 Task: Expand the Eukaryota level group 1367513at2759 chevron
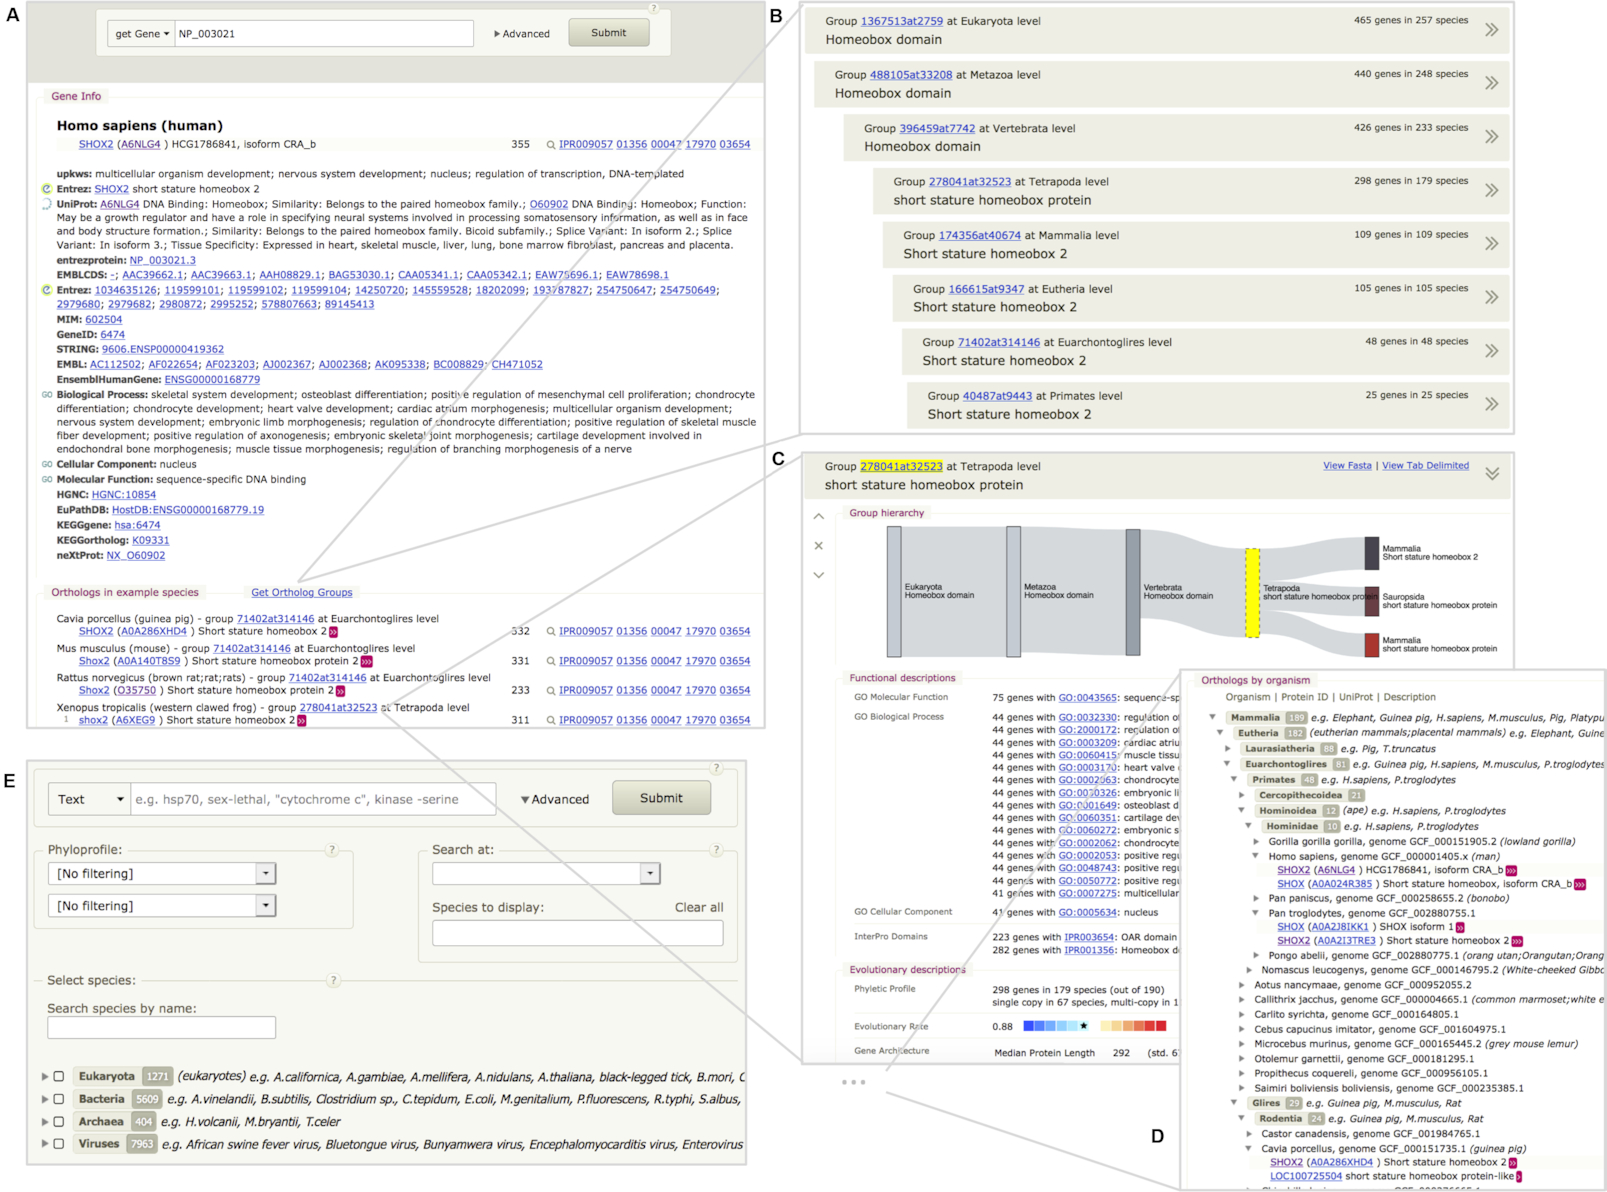tap(1491, 30)
